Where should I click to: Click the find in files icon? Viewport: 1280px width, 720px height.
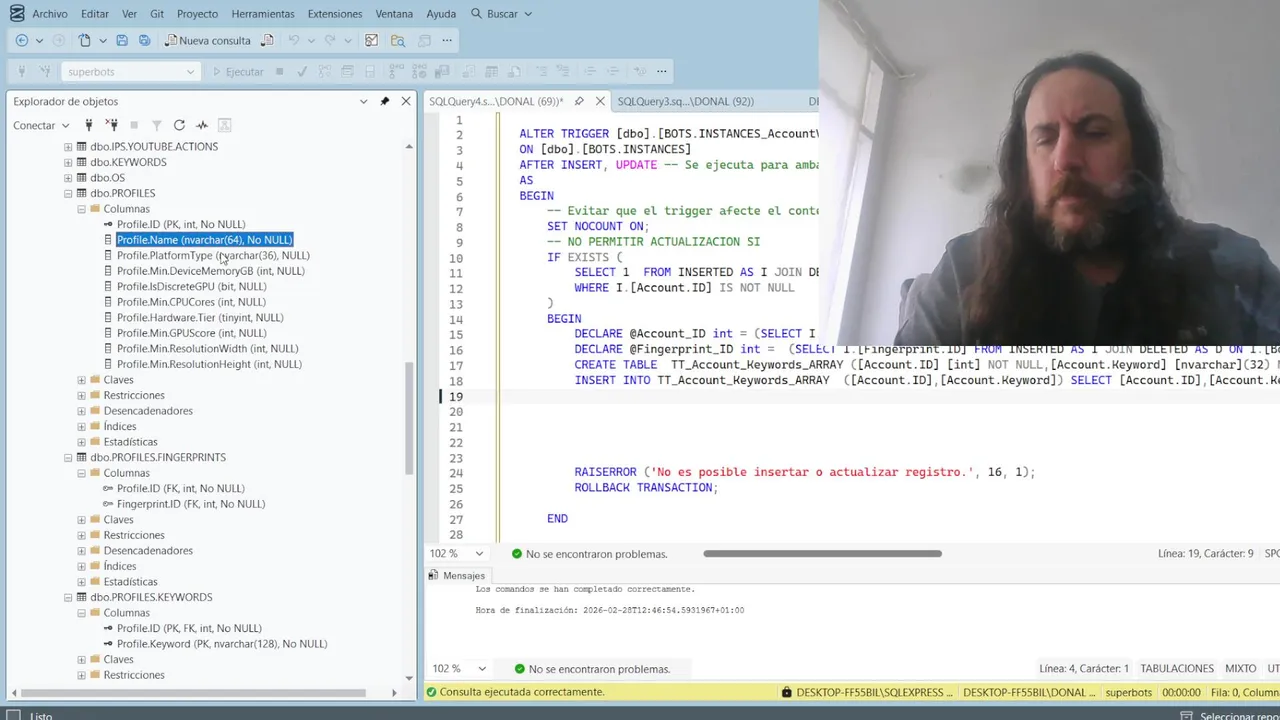[x=398, y=40]
